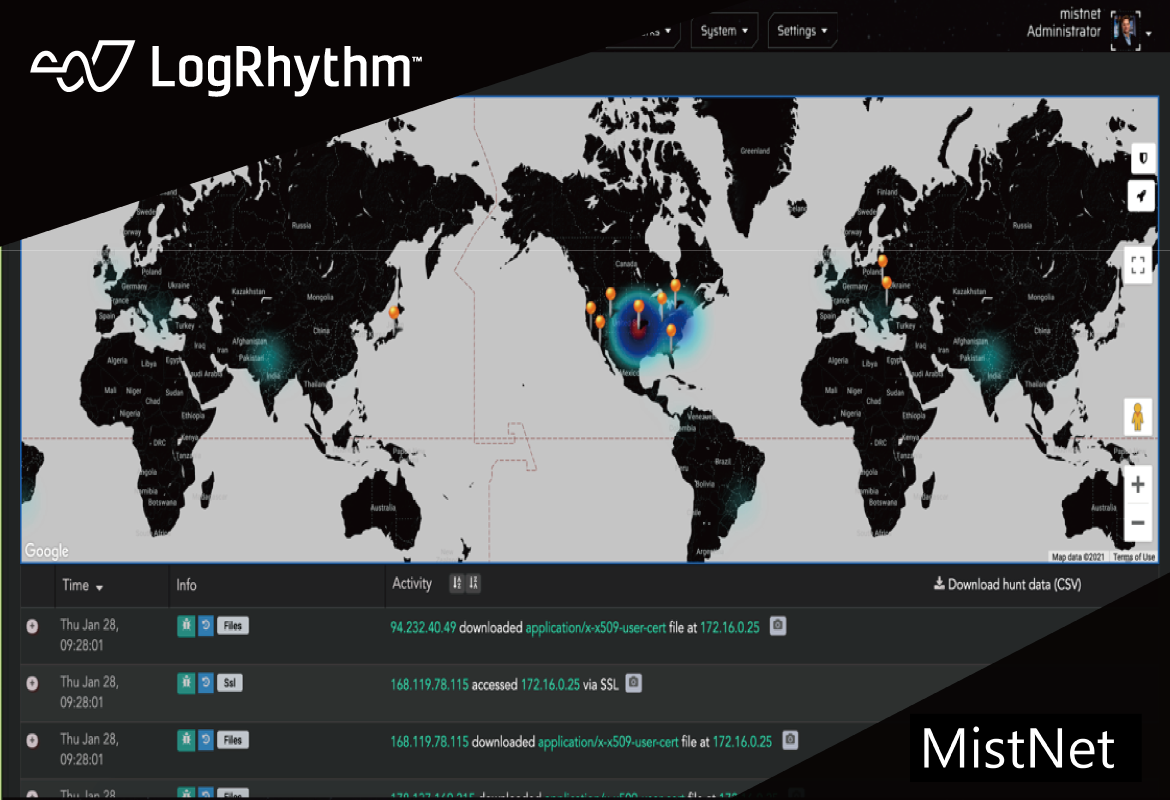
Task: Open the Settings dropdown menu
Action: (801, 30)
